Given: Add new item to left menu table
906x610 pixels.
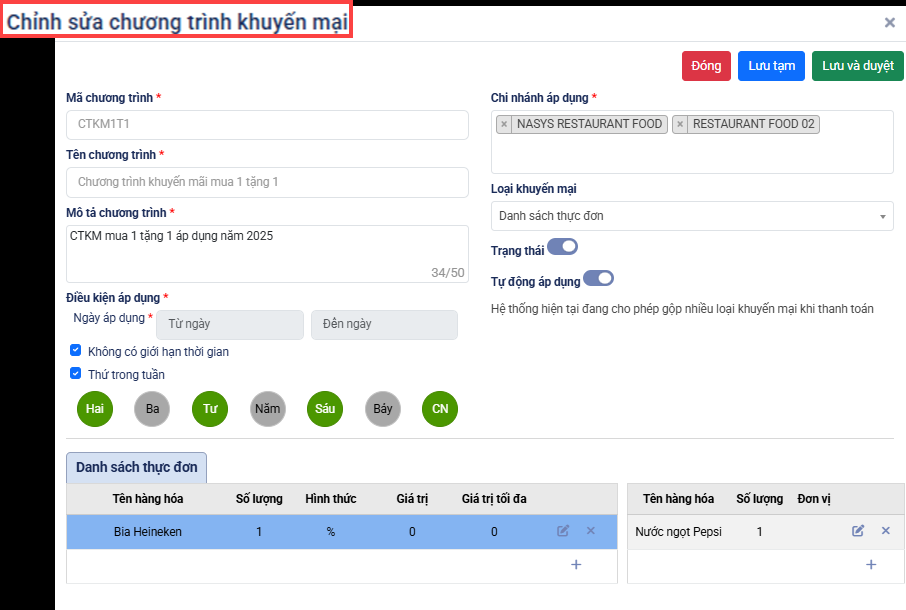Looking at the screenshot, I should coord(576,564).
